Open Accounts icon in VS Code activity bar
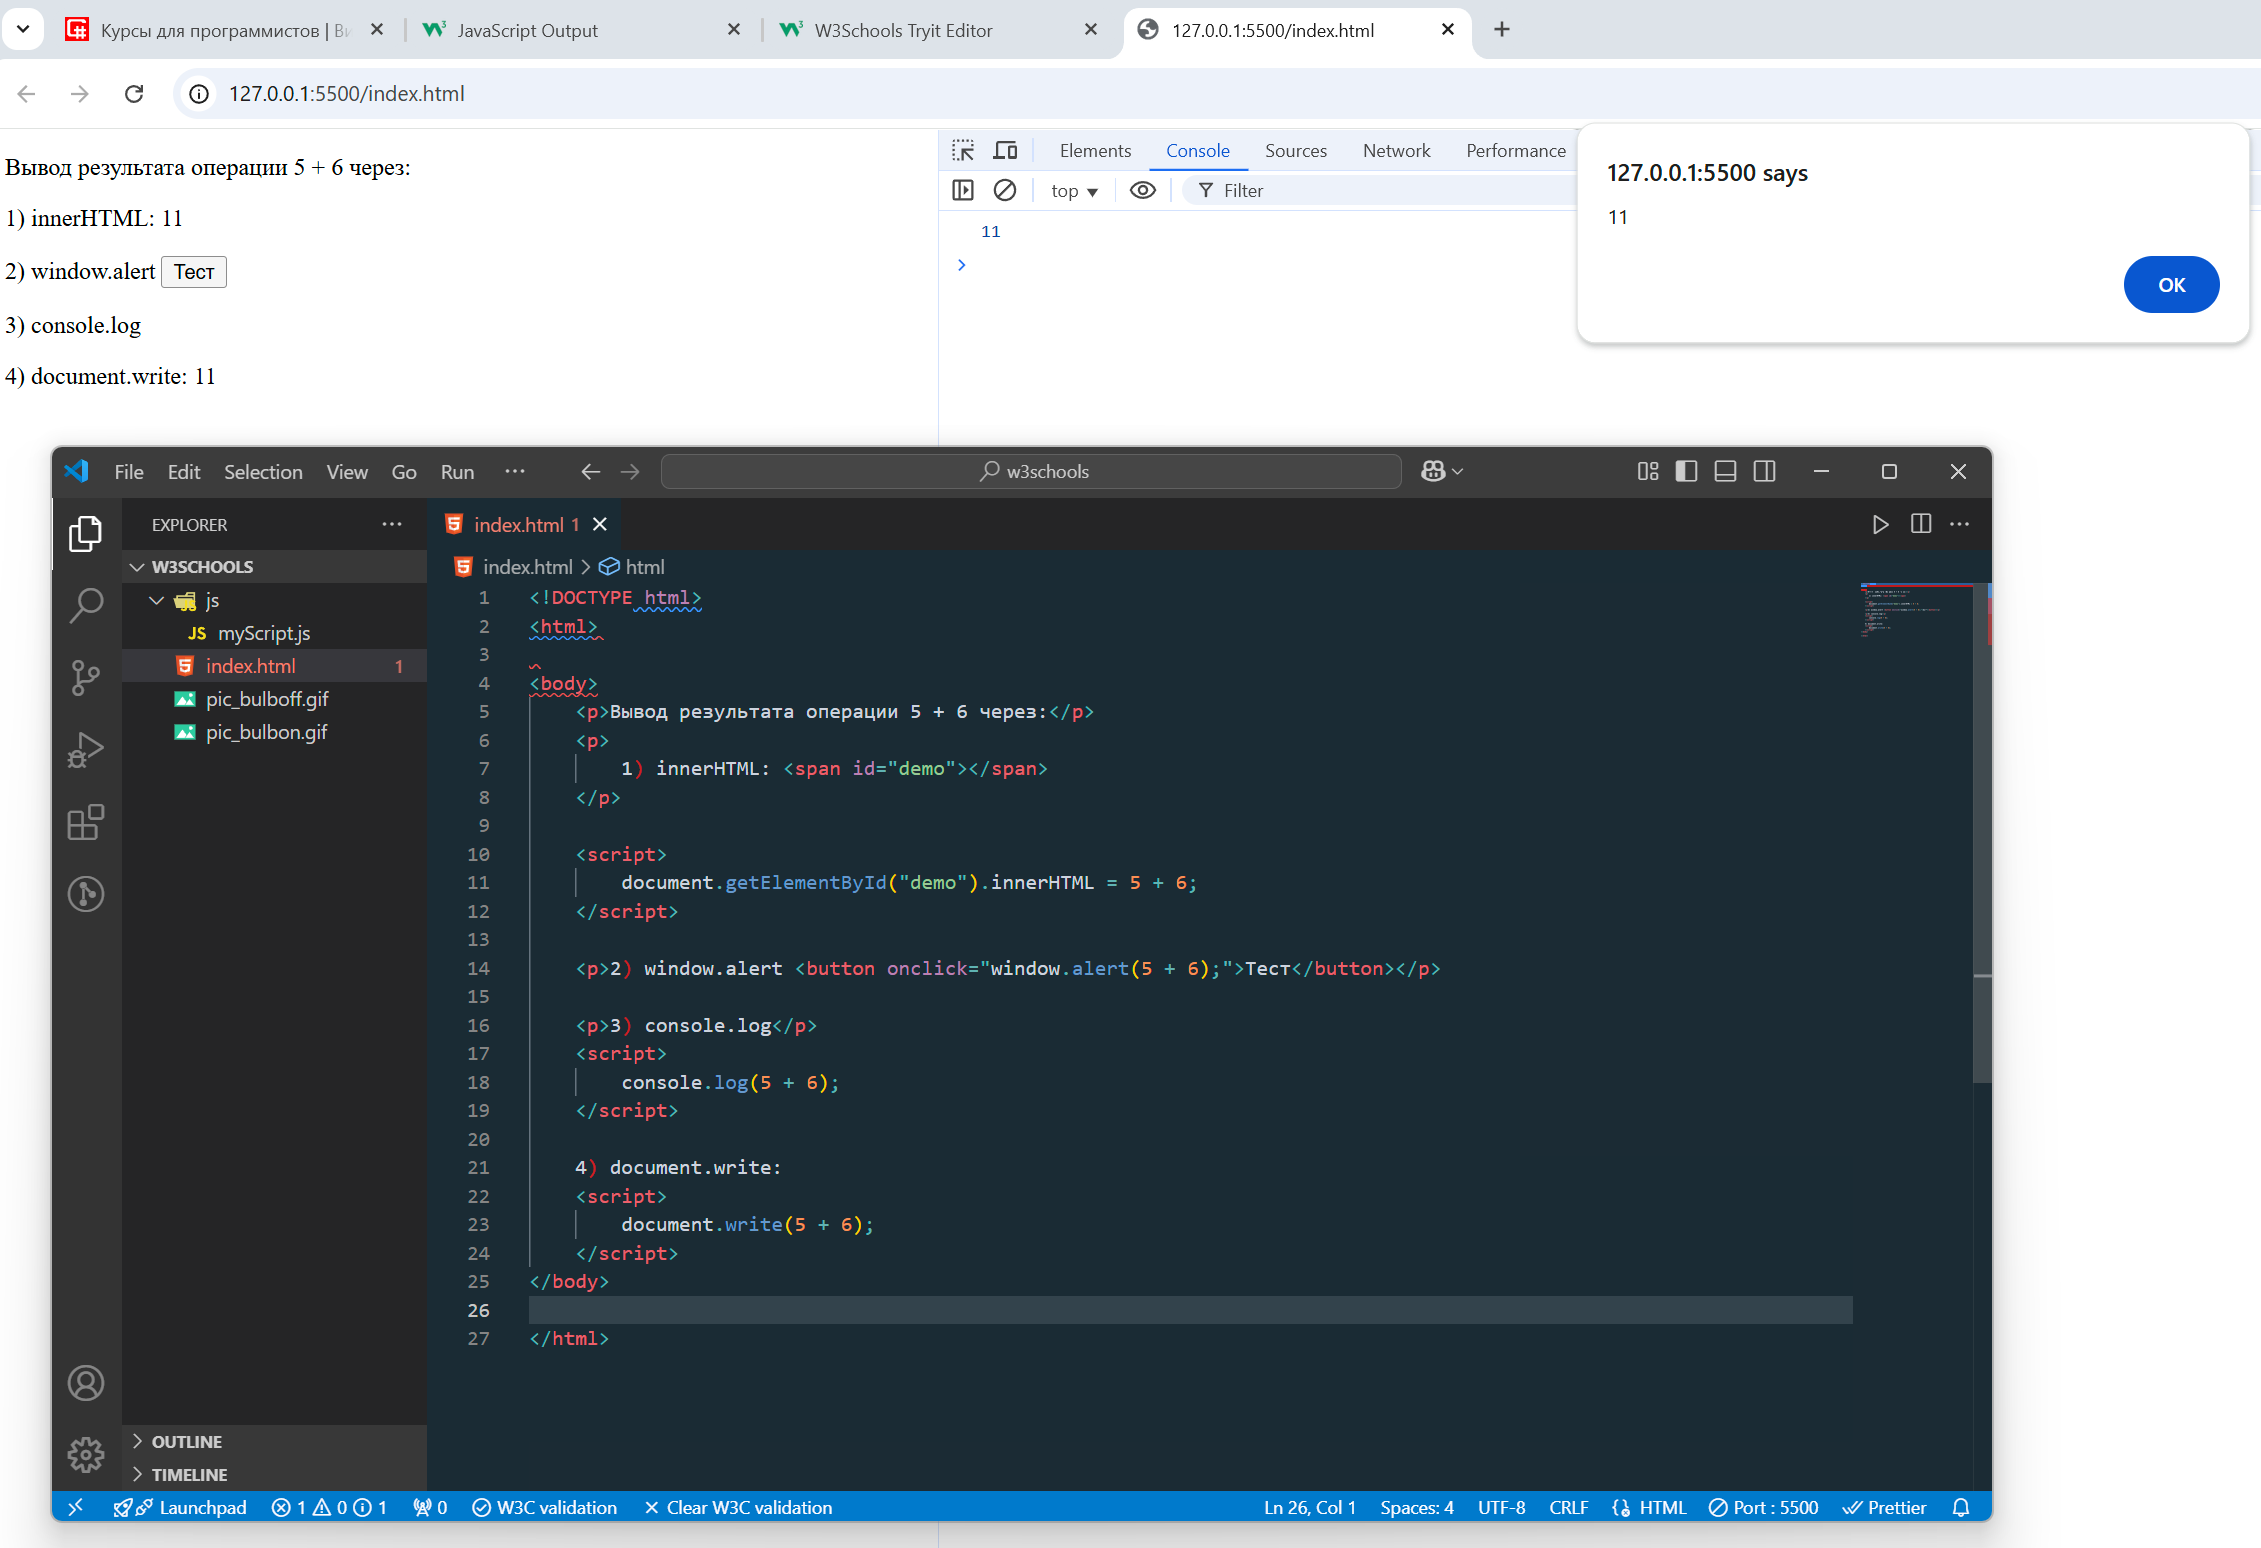Image resolution: width=2261 pixels, height=1548 pixels. pos(86,1383)
